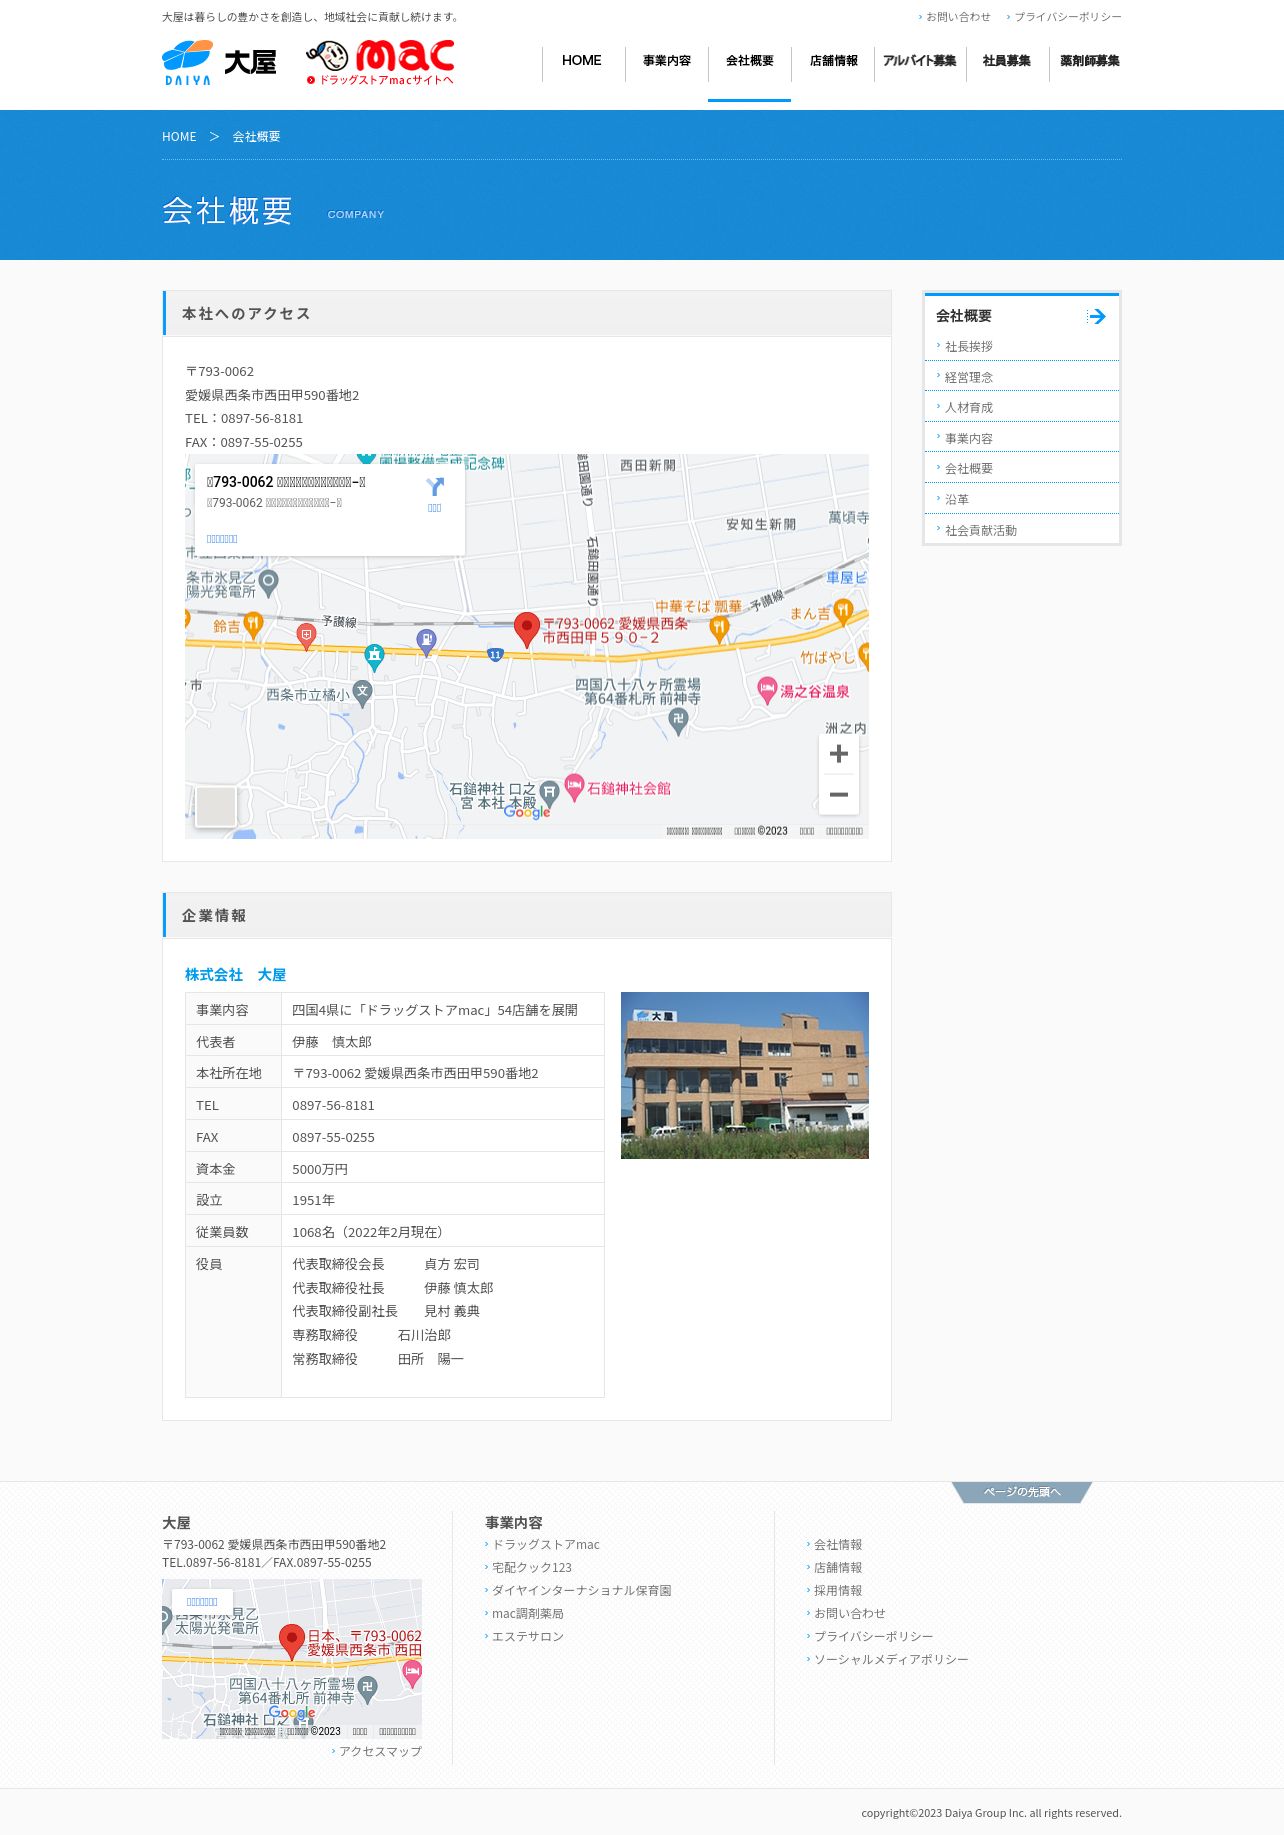Screen dimensions: 1284x1835
Task: Open ダイヤインターナショナル保育園 footer link
Action: (x=581, y=1591)
